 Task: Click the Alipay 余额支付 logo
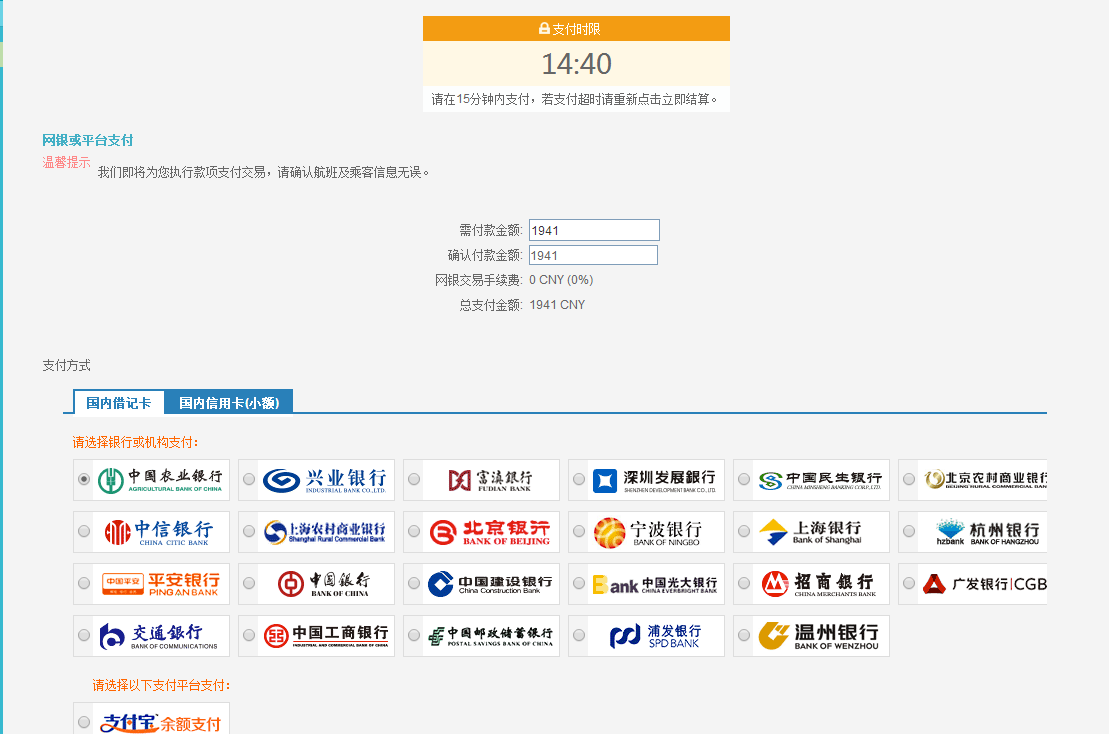pyautogui.click(x=161, y=720)
